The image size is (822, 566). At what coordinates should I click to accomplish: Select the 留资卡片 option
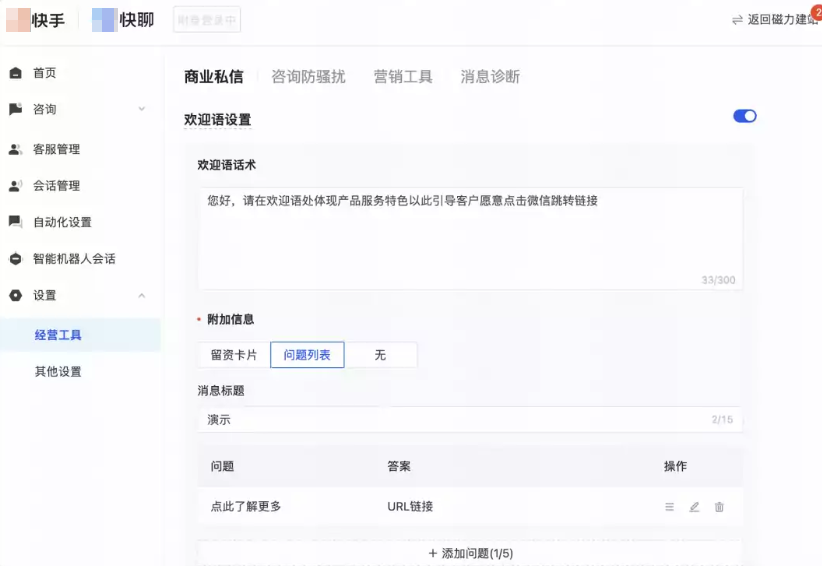tap(234, 355)
